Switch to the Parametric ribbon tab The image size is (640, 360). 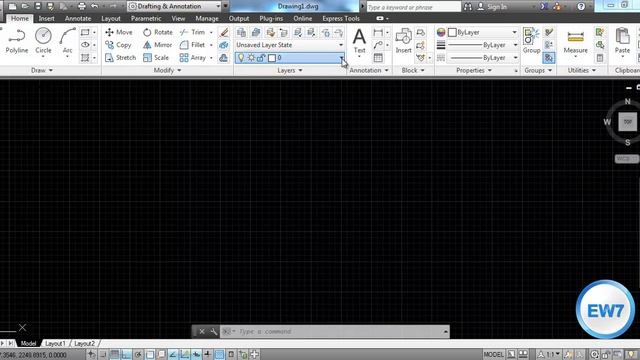(146, 18)
